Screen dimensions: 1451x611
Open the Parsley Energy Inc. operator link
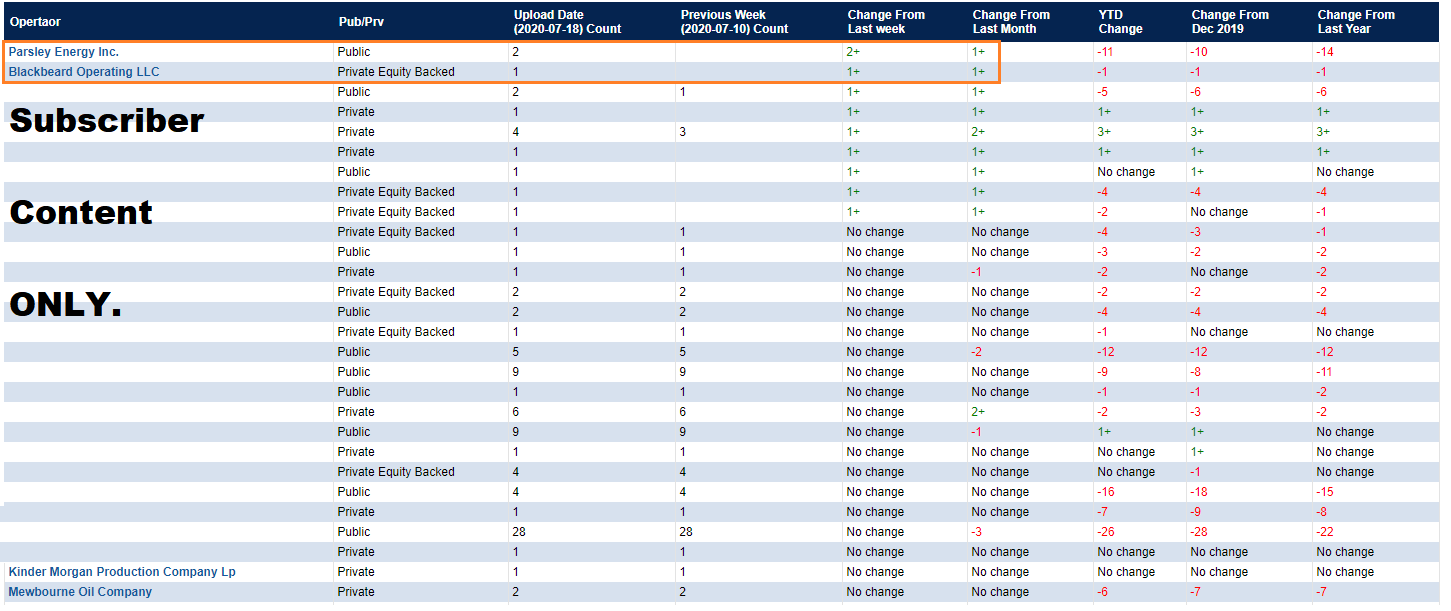pos(64,52)
